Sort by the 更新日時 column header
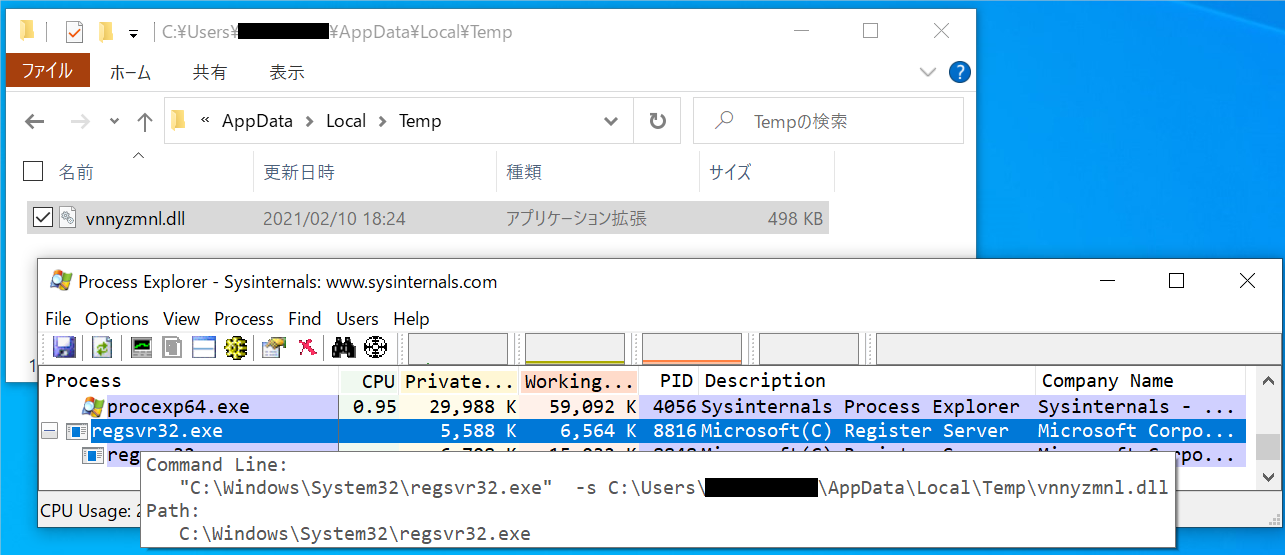The height and width of the screenshot is (555, 1285). coord(375,172)
